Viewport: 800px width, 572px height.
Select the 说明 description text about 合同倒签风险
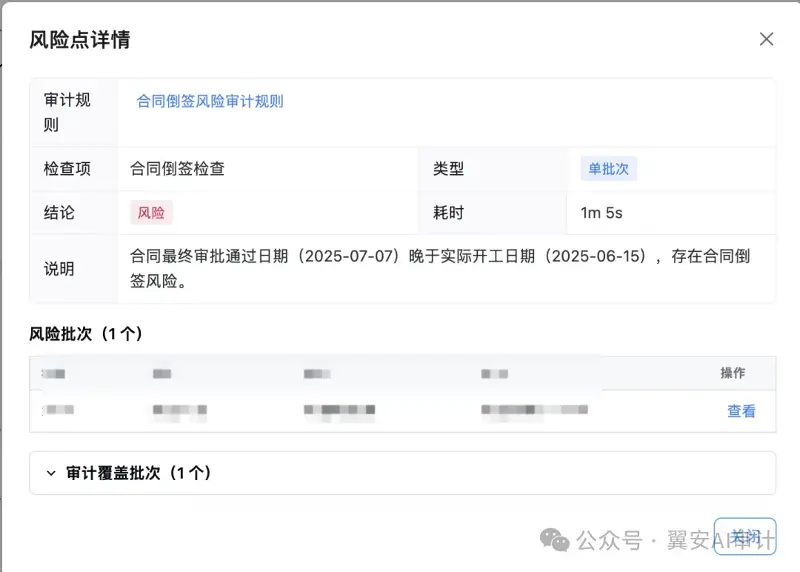click(439, 268)
